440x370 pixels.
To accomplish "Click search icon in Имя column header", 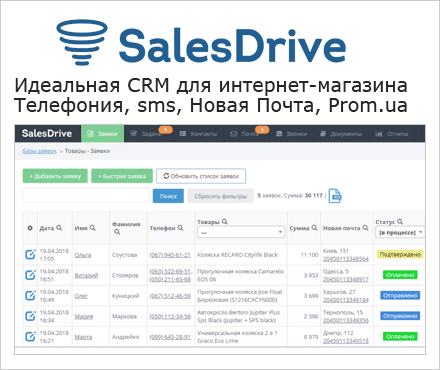I will pos(93,228).
